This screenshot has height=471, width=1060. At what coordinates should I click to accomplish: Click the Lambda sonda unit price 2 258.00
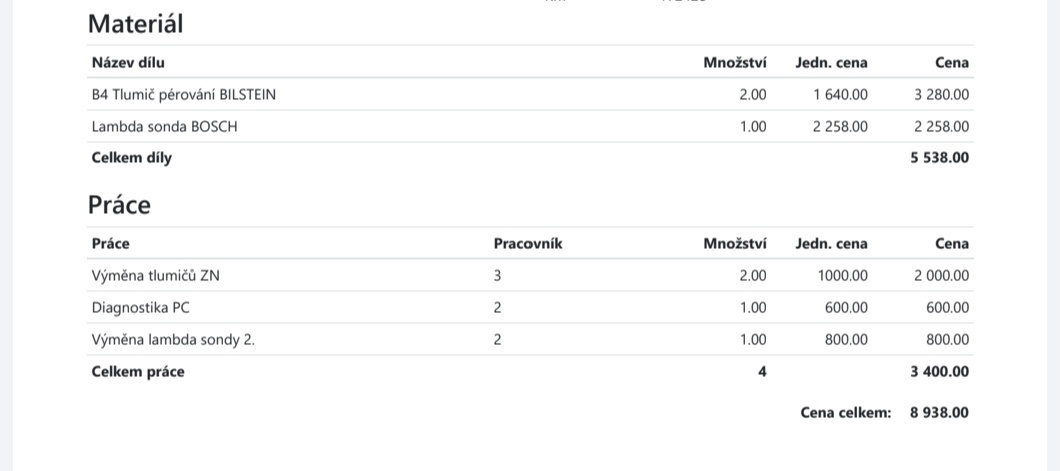coord(840,127)
